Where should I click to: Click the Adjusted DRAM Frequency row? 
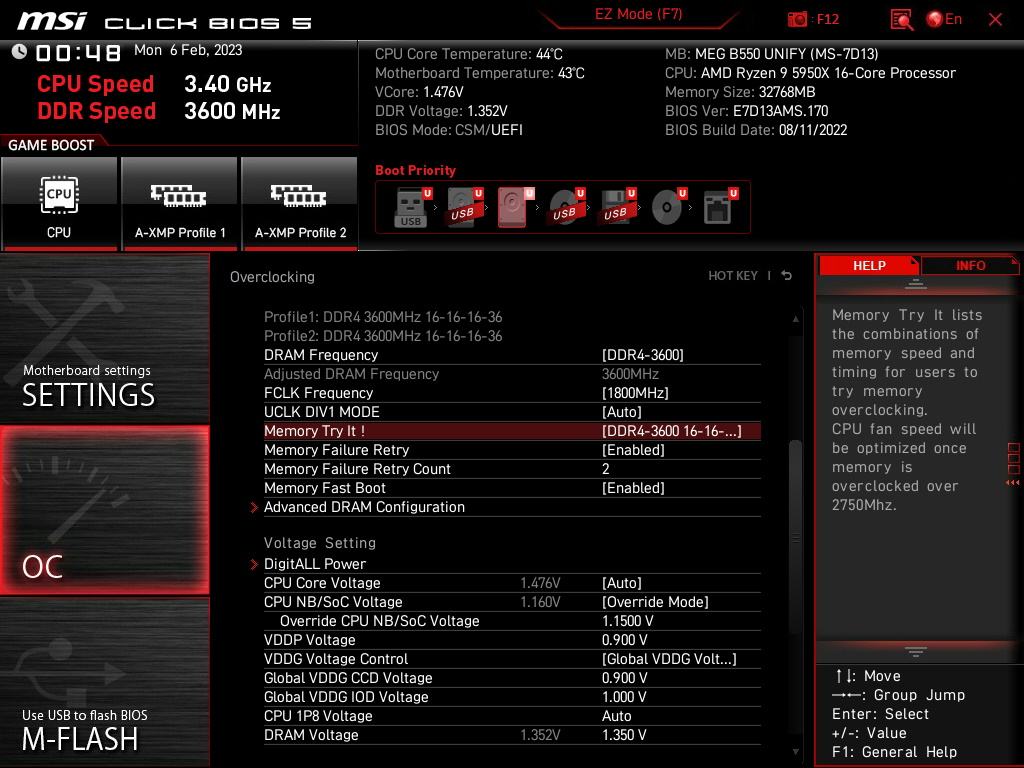(512, 374)
